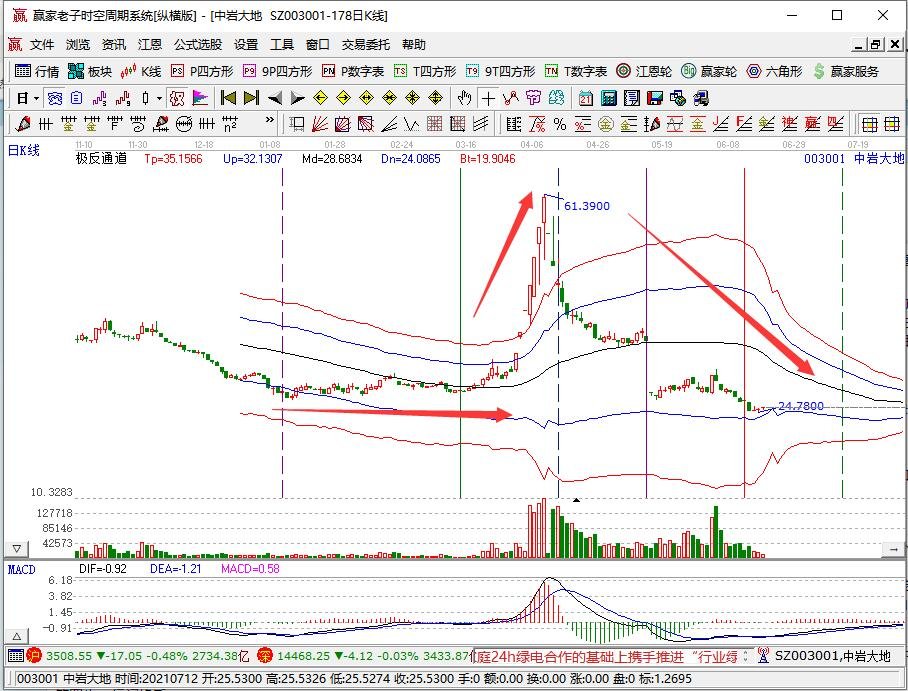The width and height of the screenshot is (908, 691).
Task: Expand the 日 period dropdown arrow
Action: 36,98
